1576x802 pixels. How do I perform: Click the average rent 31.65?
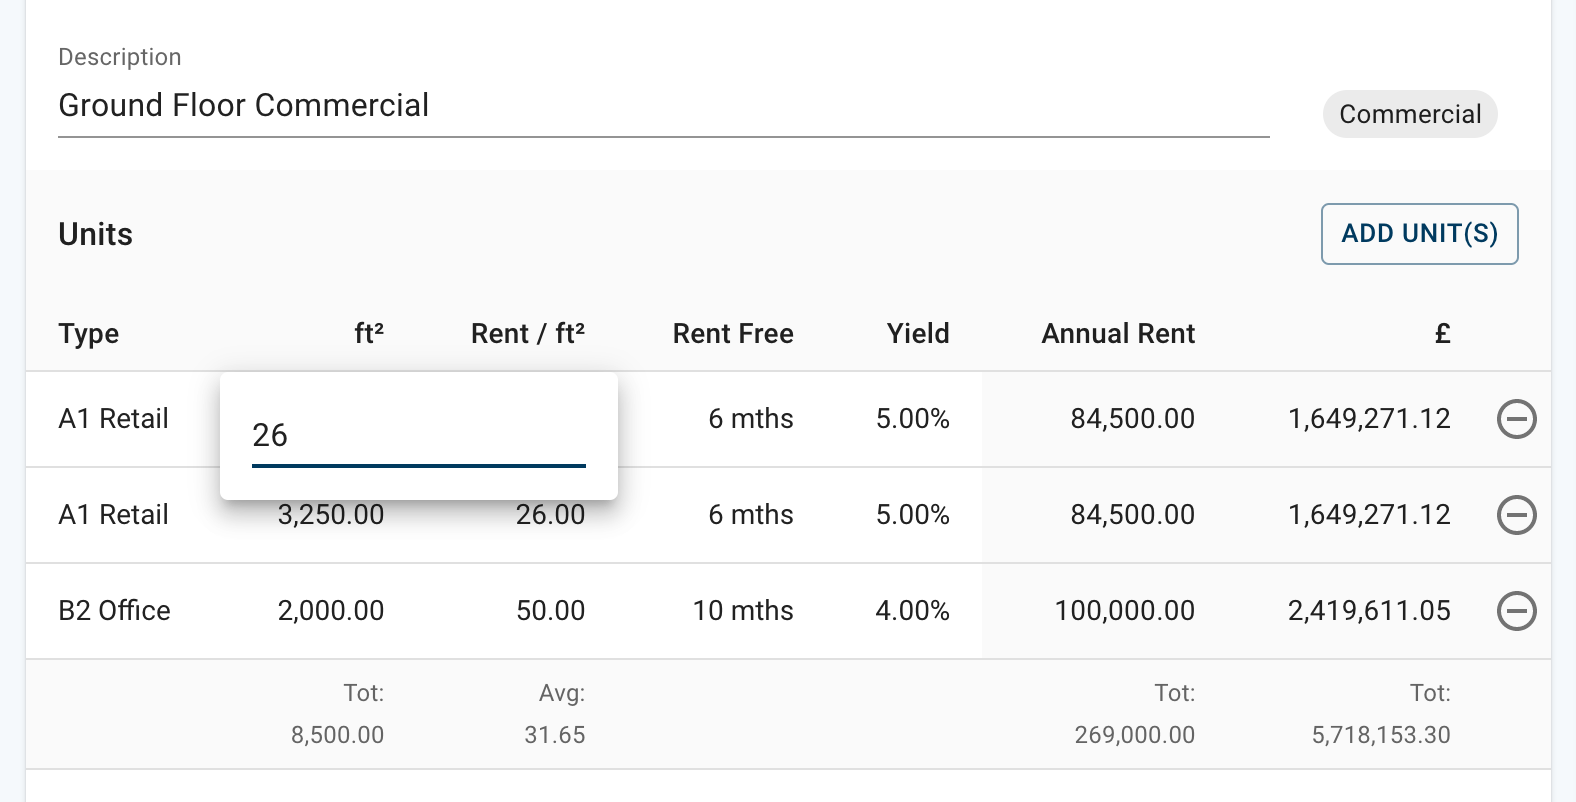[555, 735]
